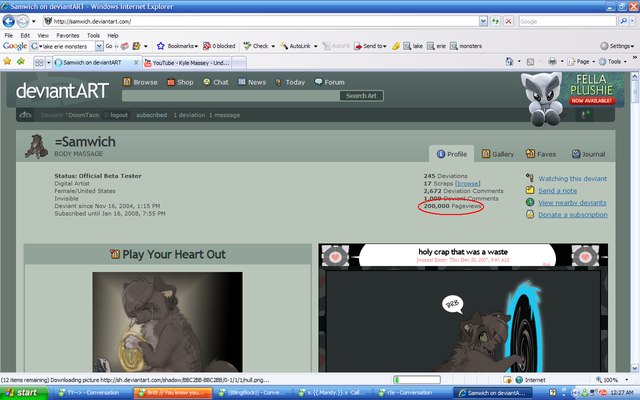
Task: Open the Page command dropdown
Action: [582, 62]
